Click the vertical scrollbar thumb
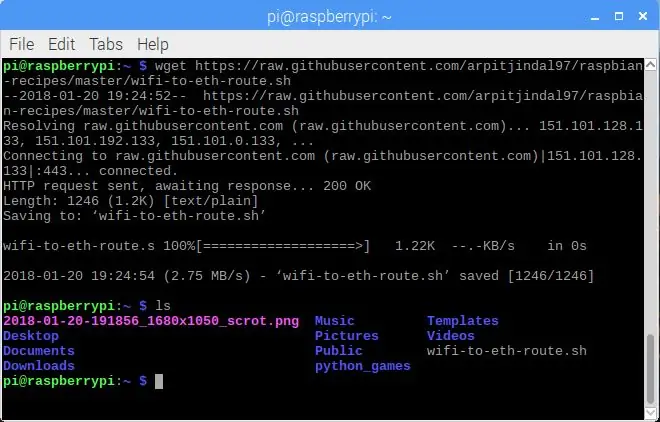This screenshot has width=660, height=422. [x=651, y=370]
